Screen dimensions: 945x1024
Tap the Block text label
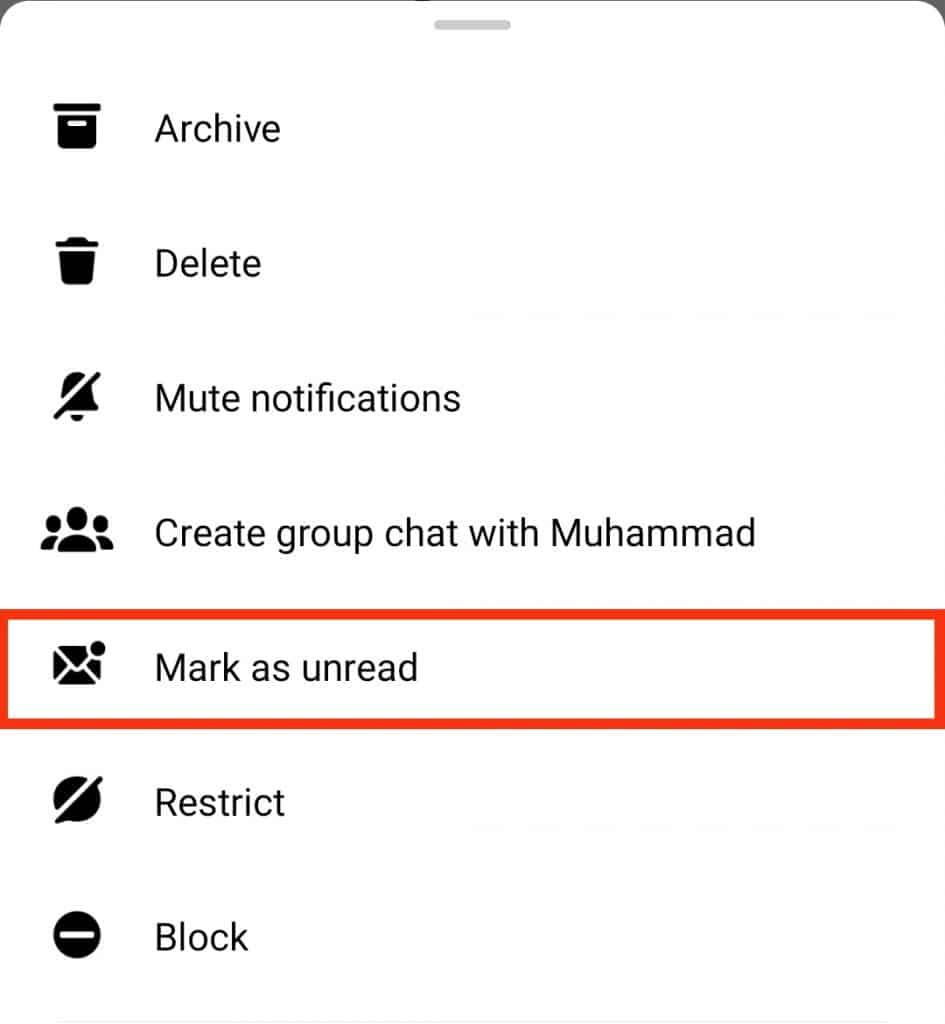(200, 936)
